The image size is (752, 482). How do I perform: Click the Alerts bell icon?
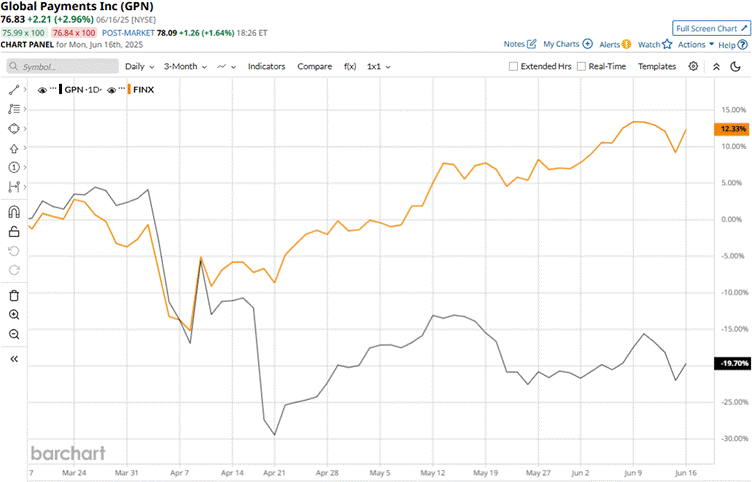pyautogui.click(x=626, y=44)
